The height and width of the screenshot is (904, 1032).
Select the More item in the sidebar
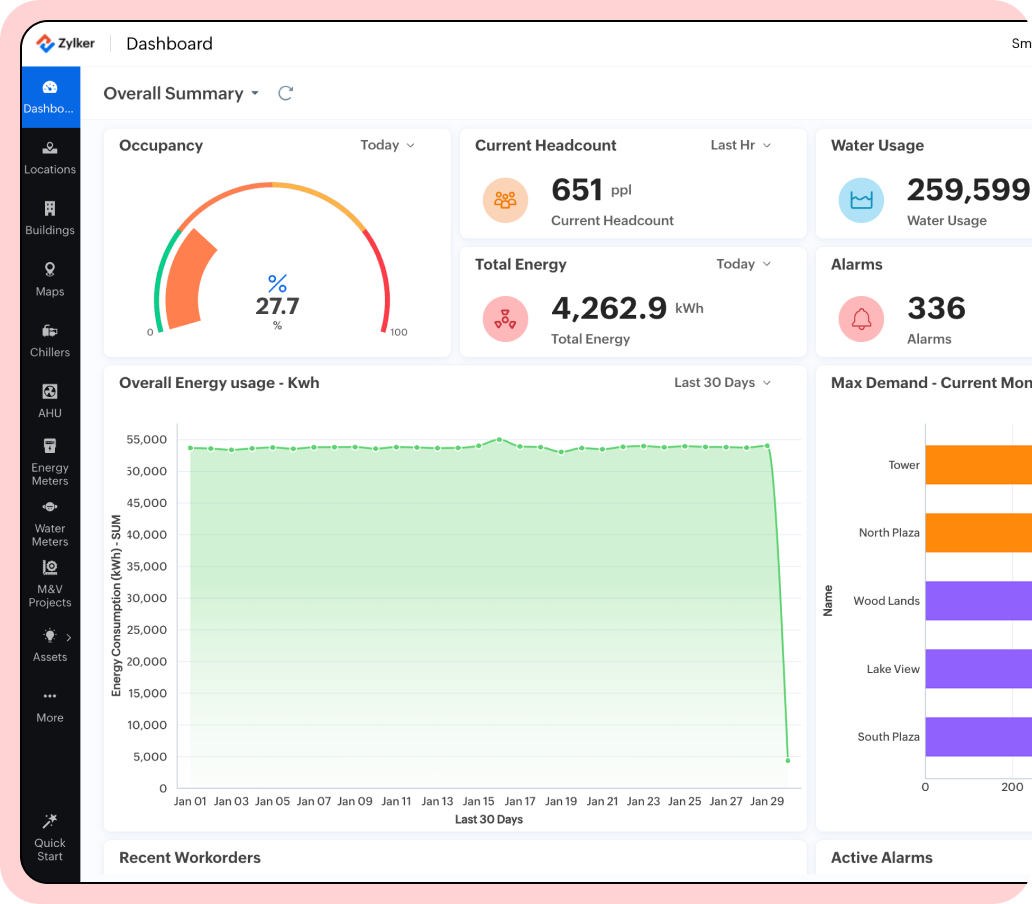[50, 705]
